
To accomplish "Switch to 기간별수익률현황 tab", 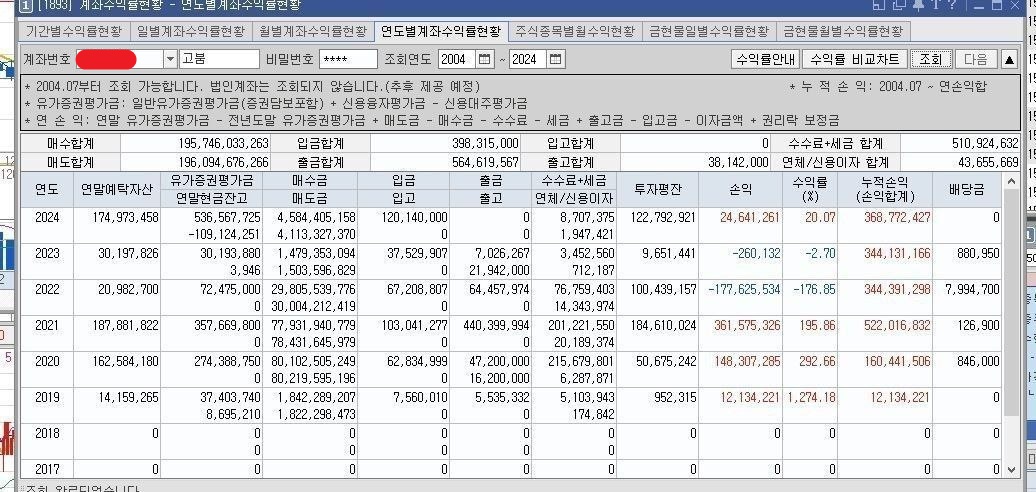I will (73, 31).
